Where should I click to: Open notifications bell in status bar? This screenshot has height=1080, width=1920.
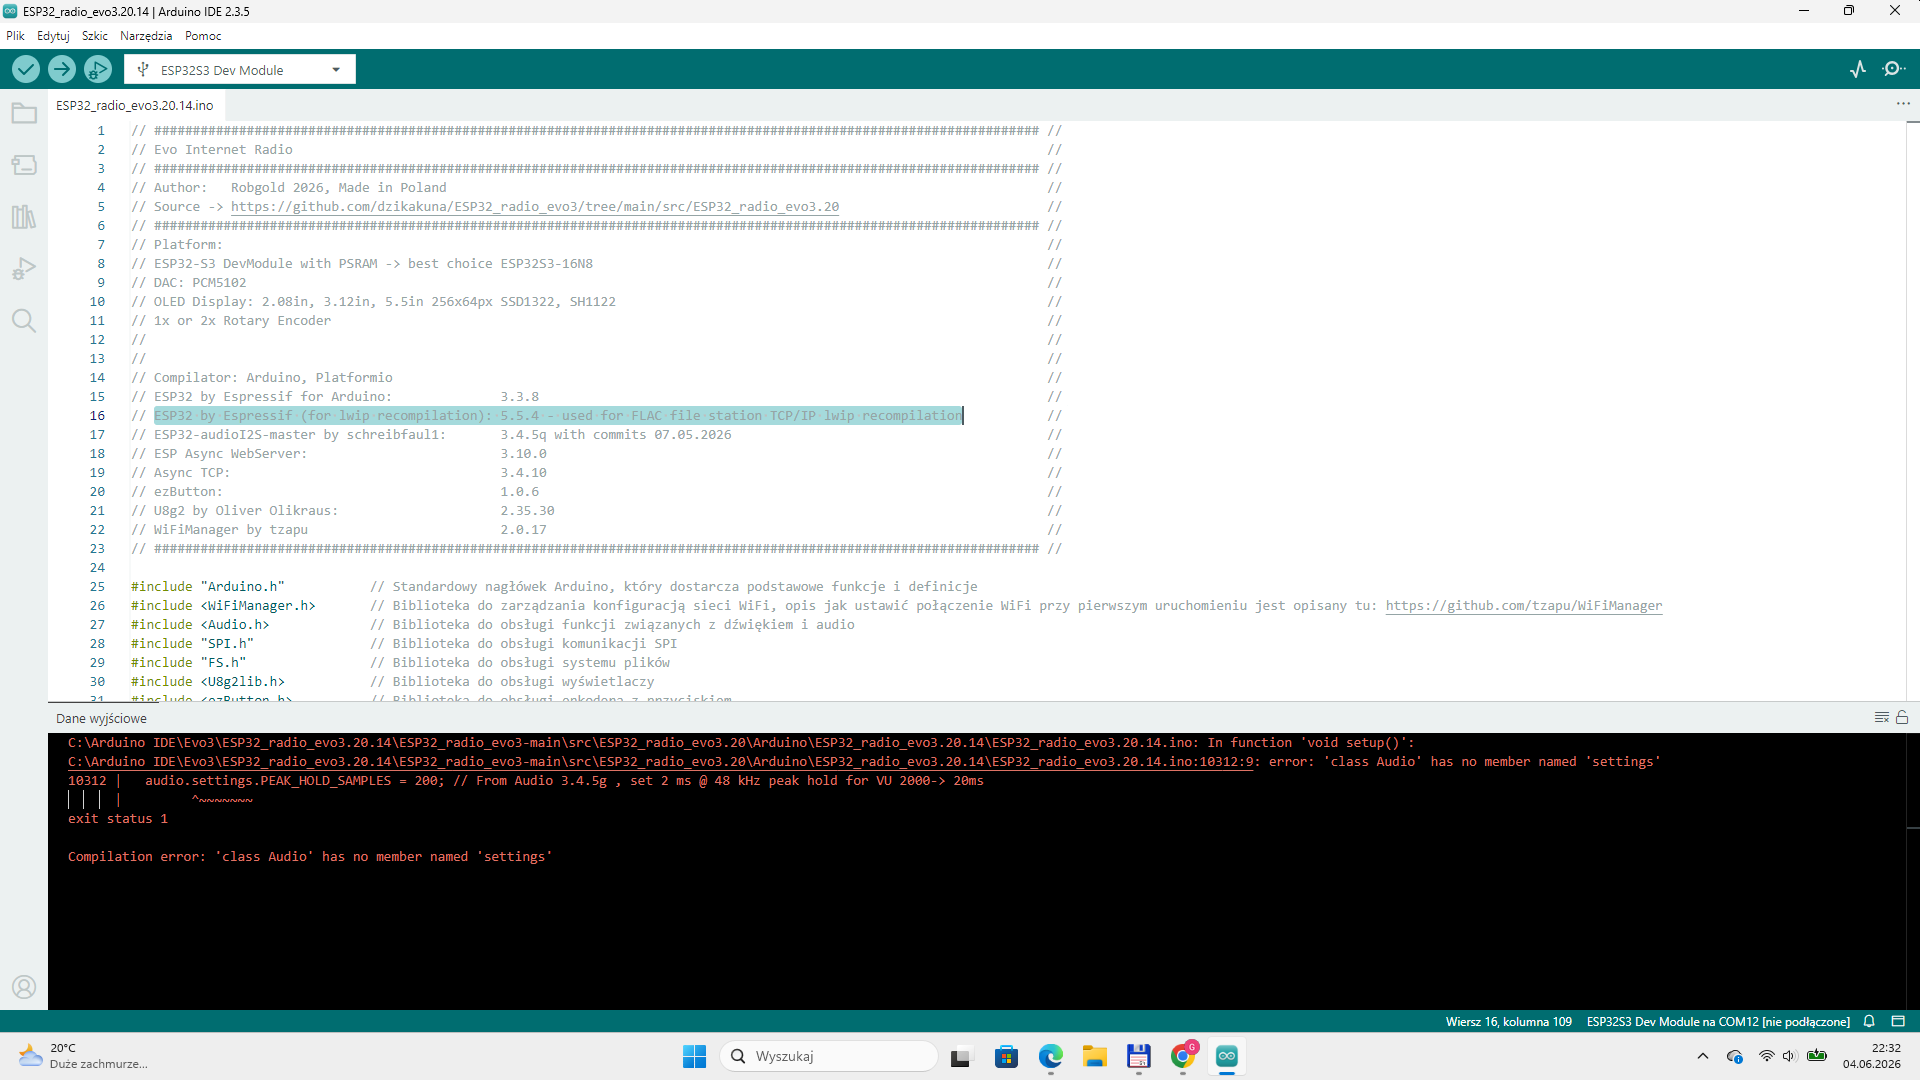click(1869, 1021)
